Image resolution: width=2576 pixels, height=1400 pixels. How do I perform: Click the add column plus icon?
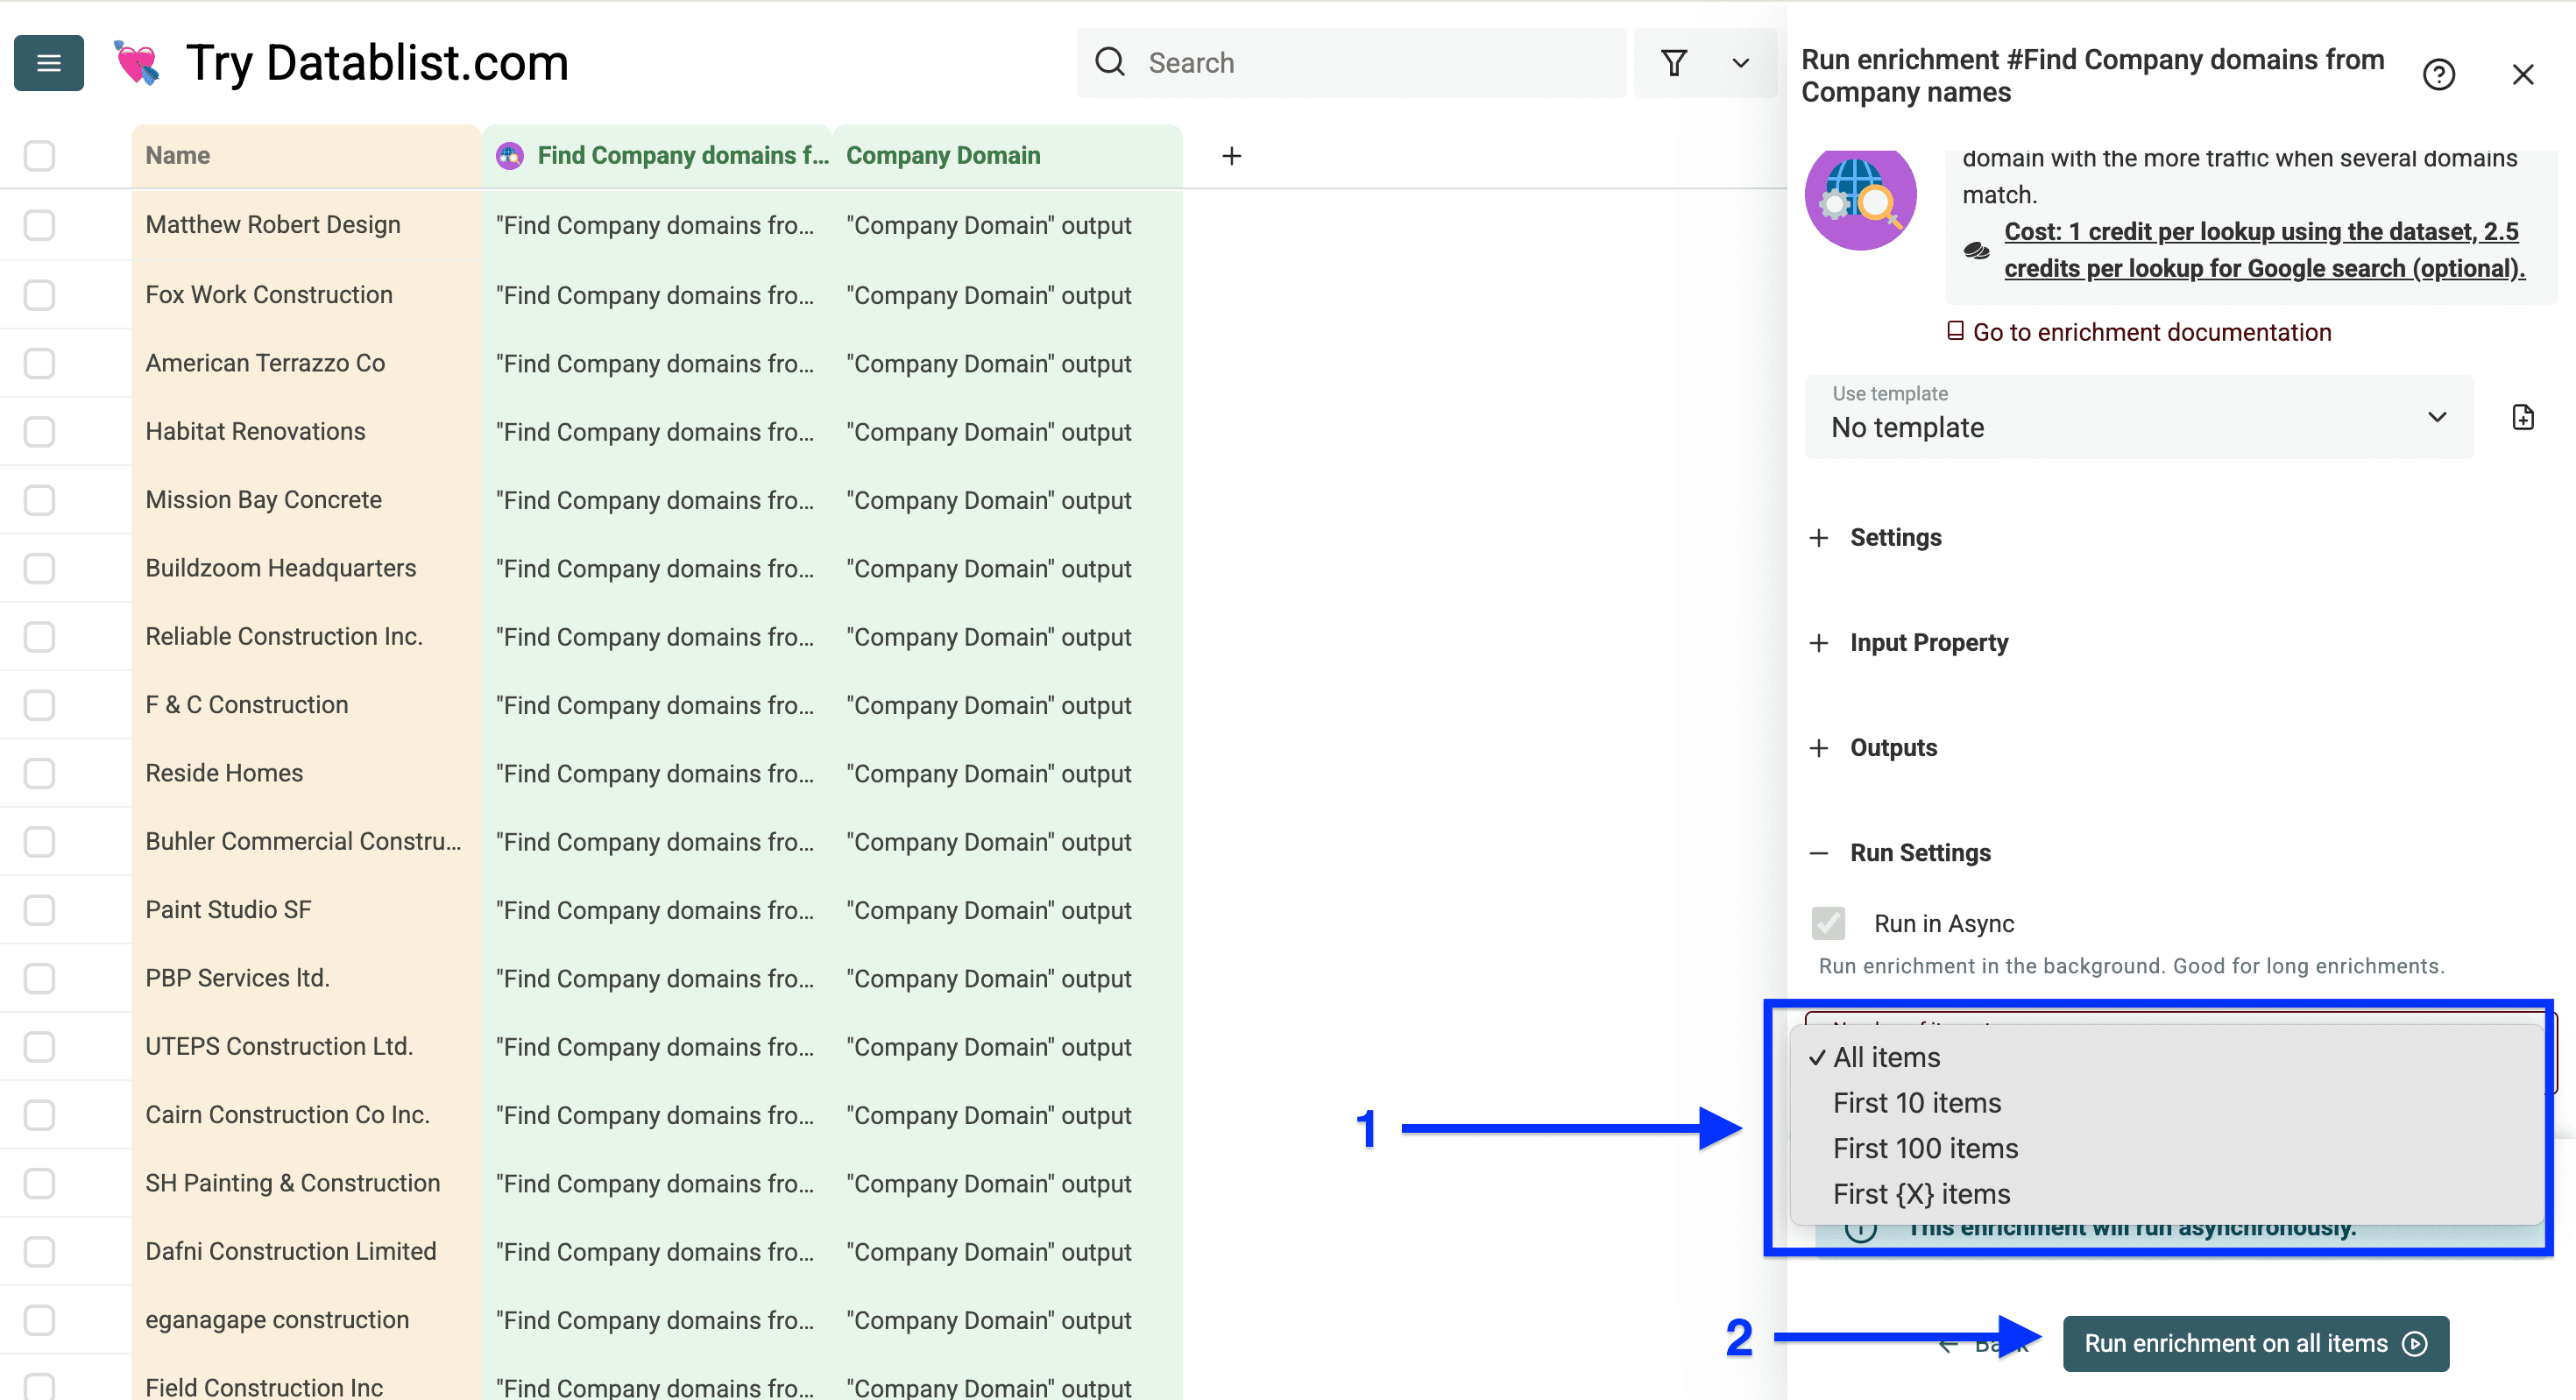pyautogui.click(x=1231, y=156)
